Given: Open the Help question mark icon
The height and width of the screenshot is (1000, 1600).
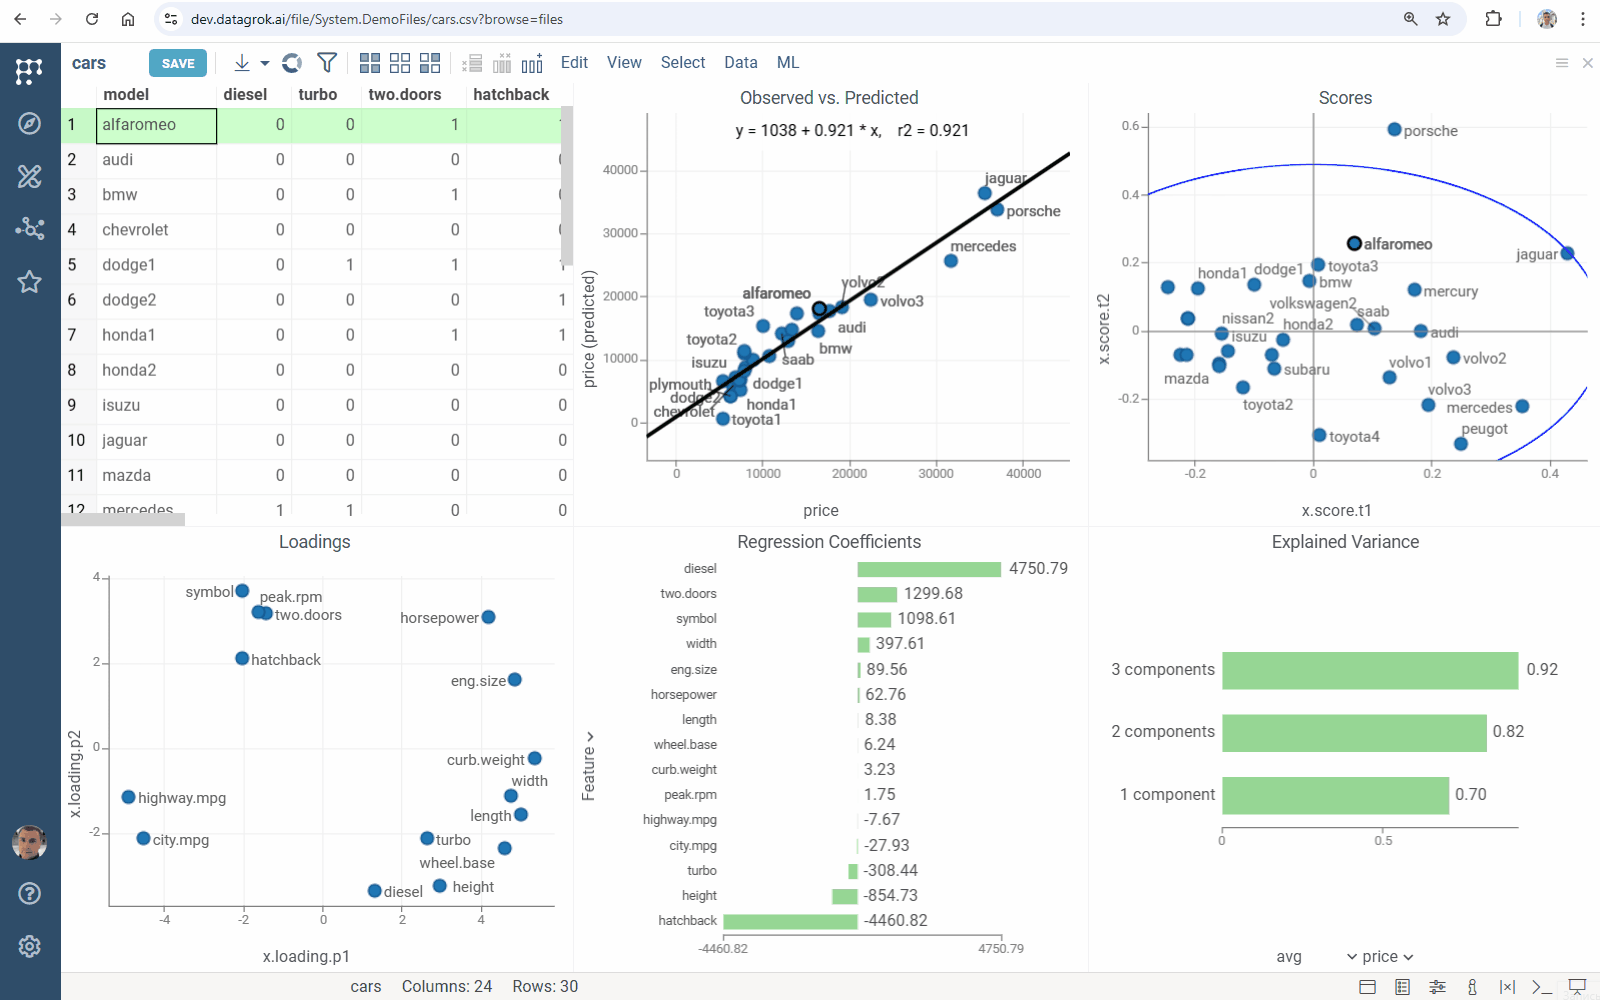Looking at the screenshot, I should pos(29,893).
